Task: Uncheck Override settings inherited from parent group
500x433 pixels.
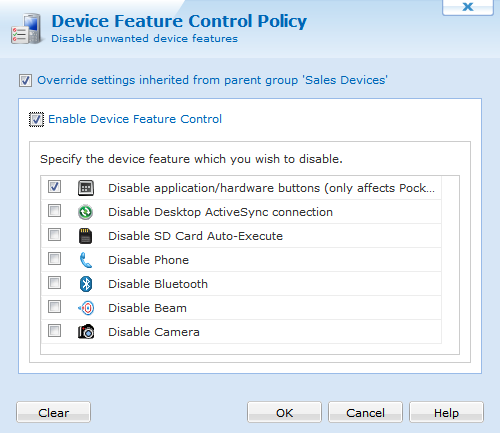Action: click(25, 81)
